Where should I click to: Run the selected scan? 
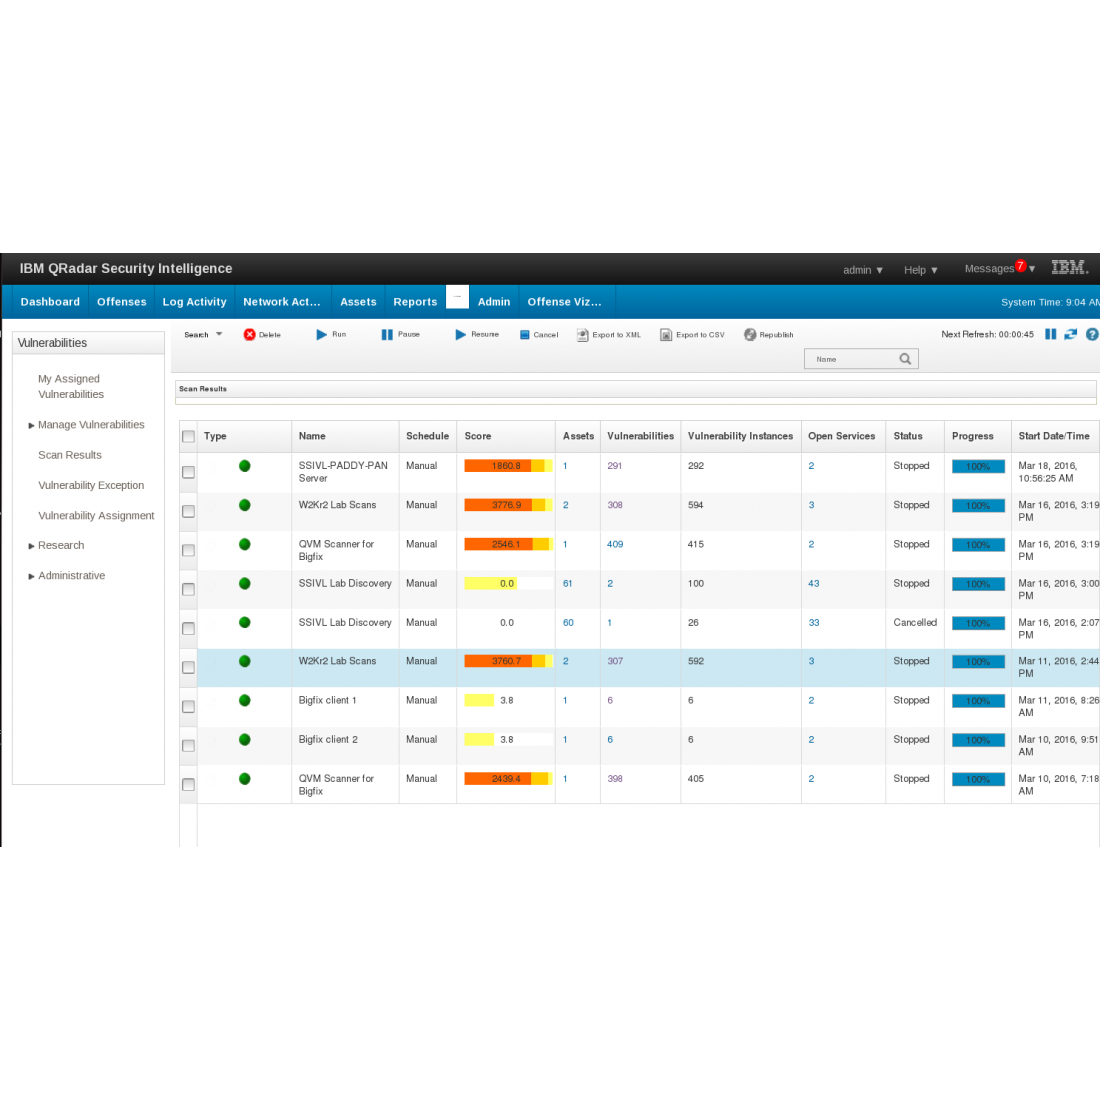point(330,334)
